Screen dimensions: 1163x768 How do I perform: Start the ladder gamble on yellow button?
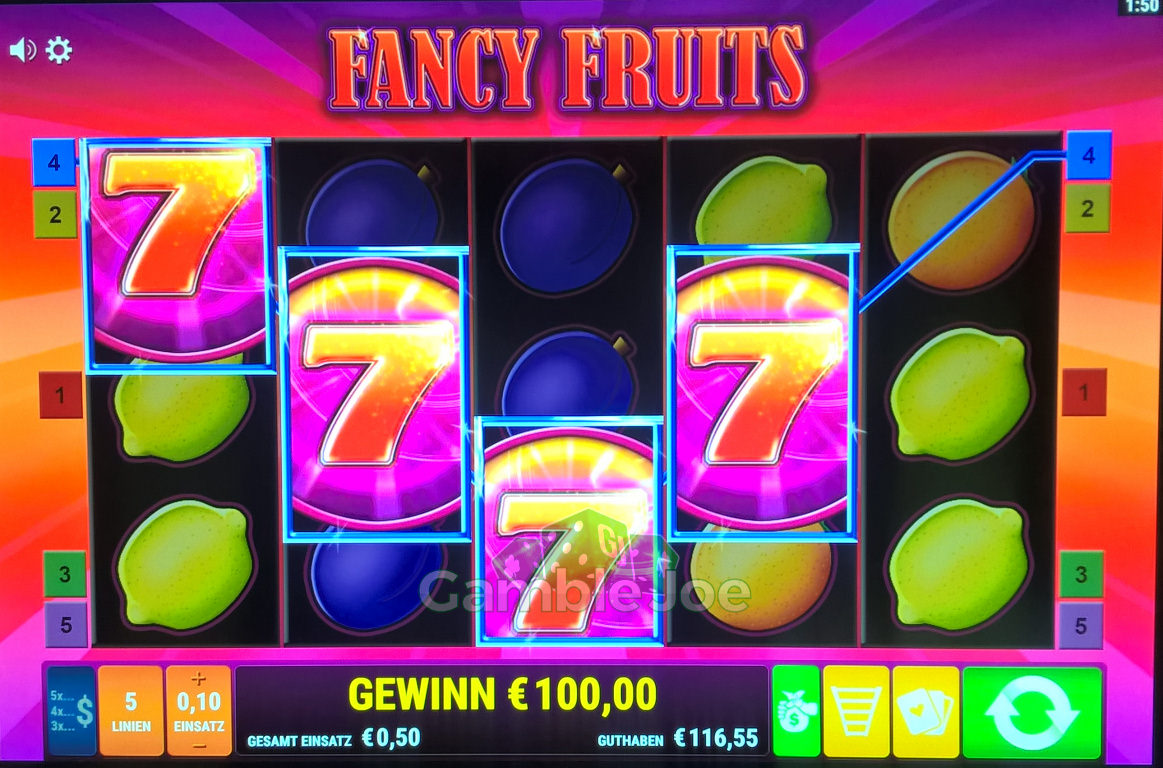pyautogui.click(x=856, y=711)
